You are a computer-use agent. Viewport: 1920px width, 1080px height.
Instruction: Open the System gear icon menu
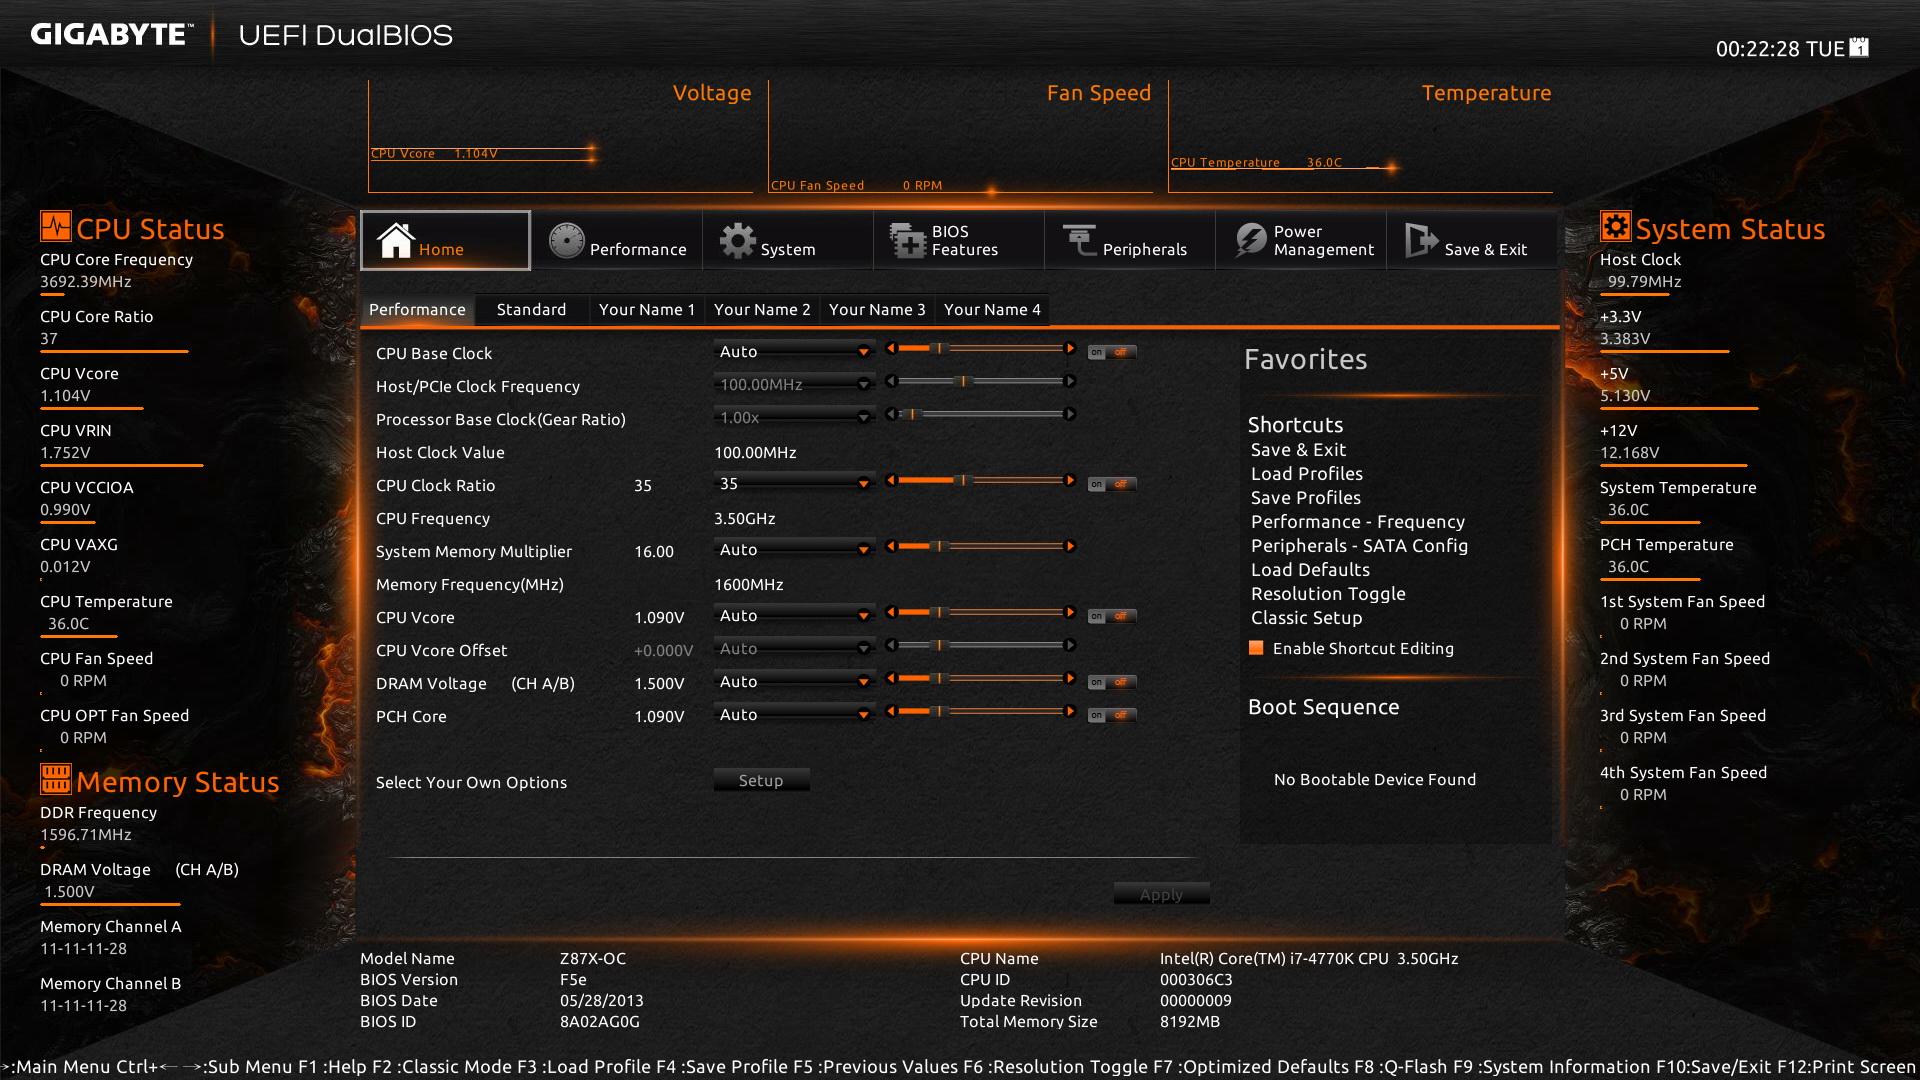pos(738,240)
